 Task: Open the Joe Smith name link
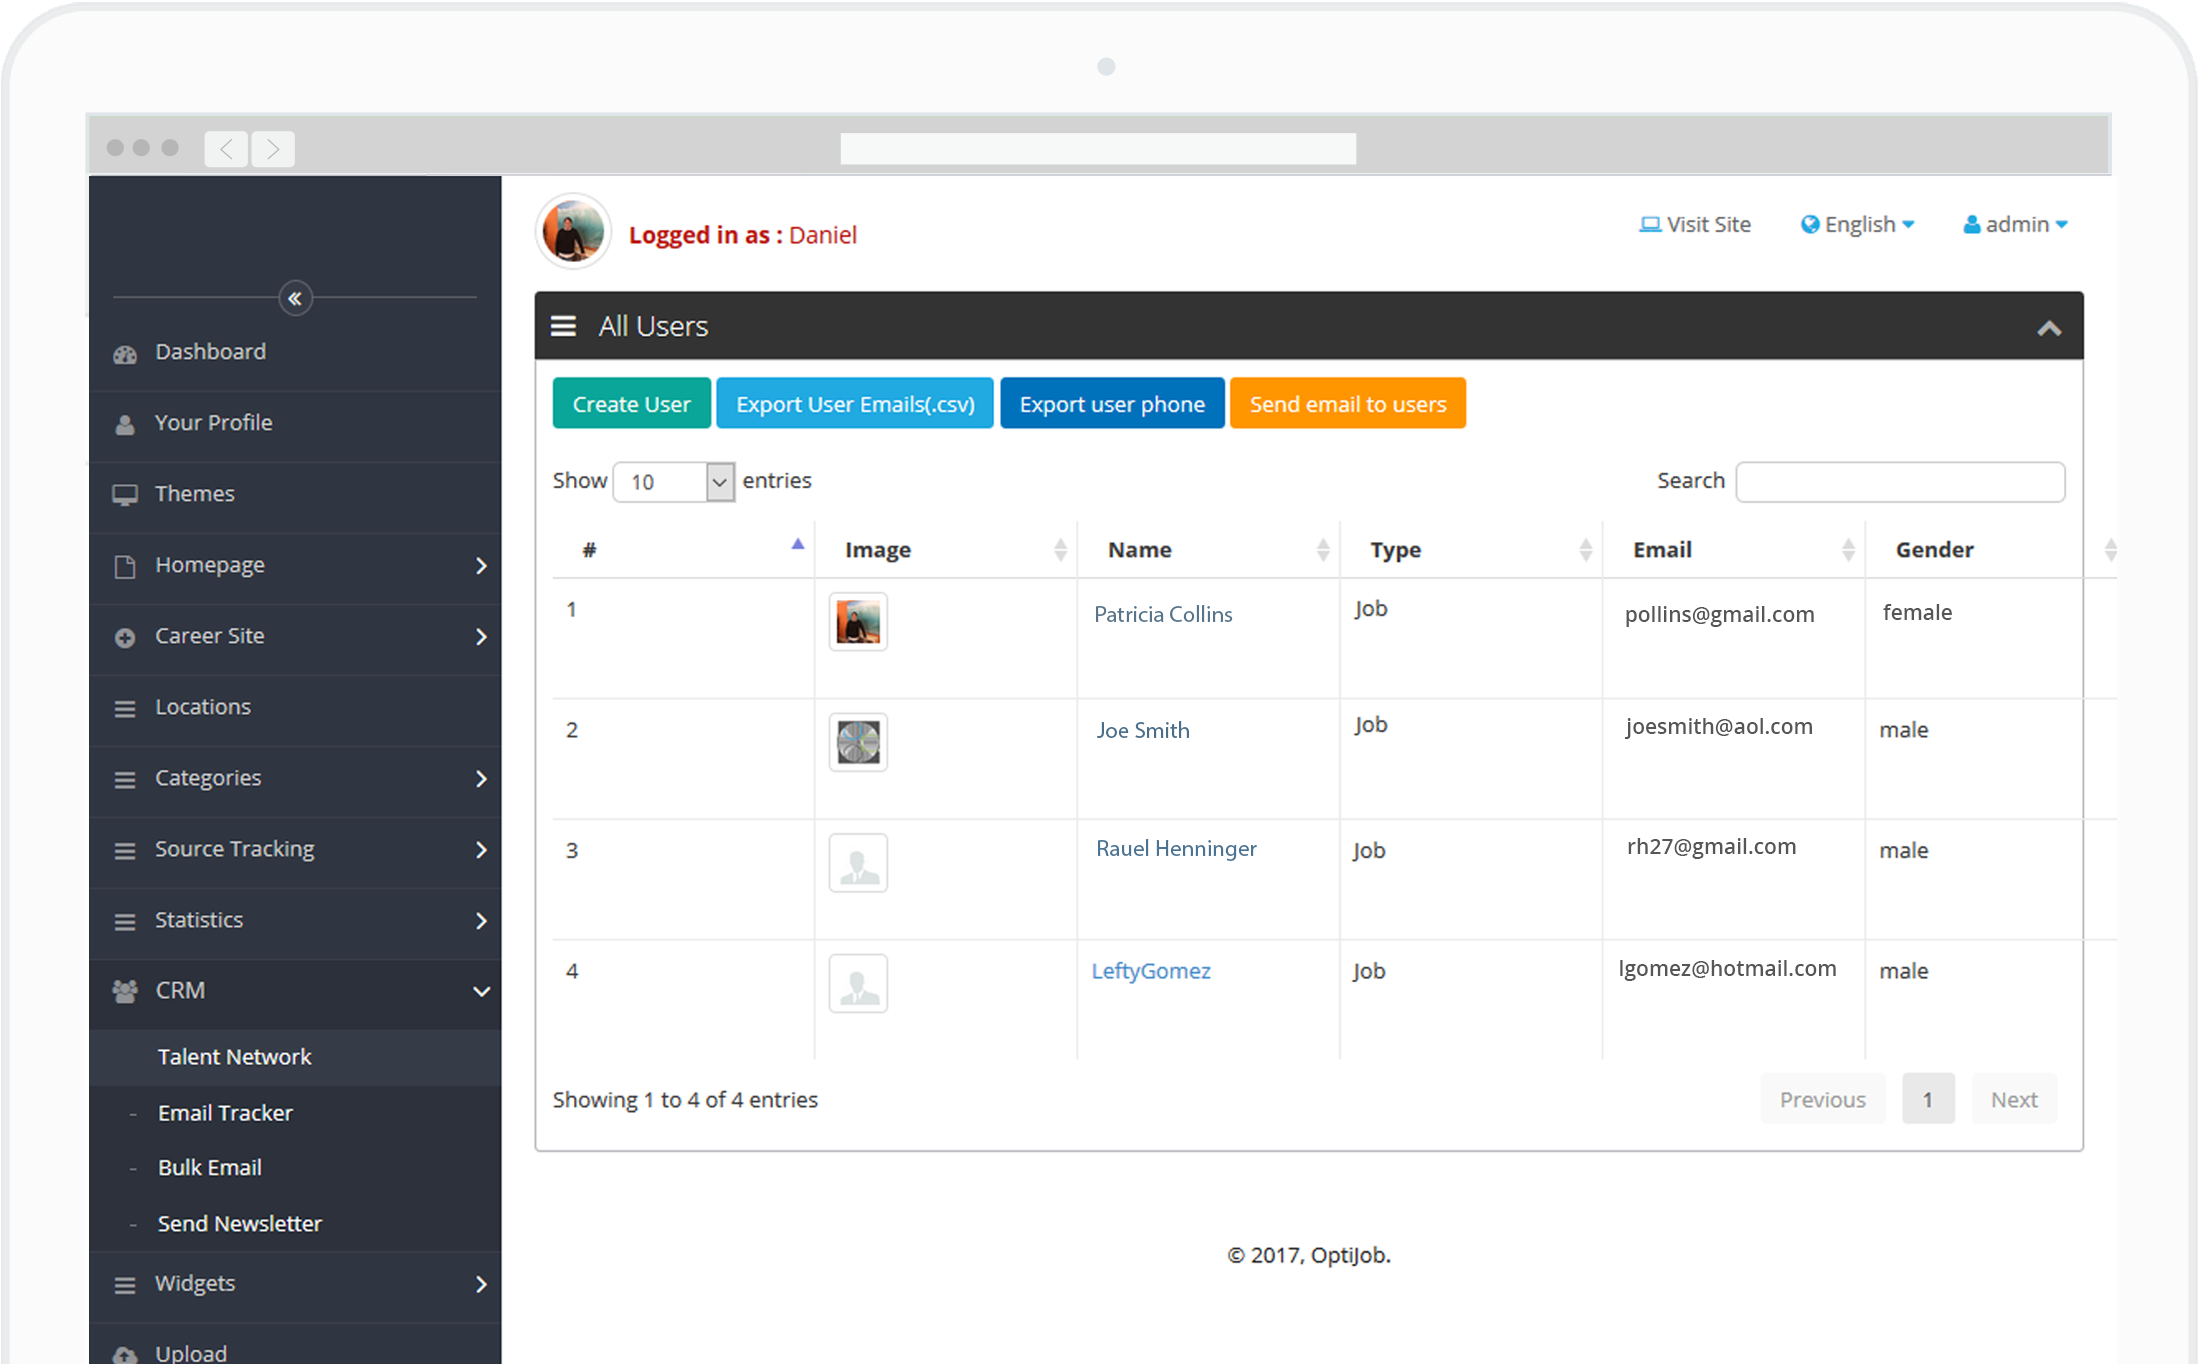[x=1143, y=731]
